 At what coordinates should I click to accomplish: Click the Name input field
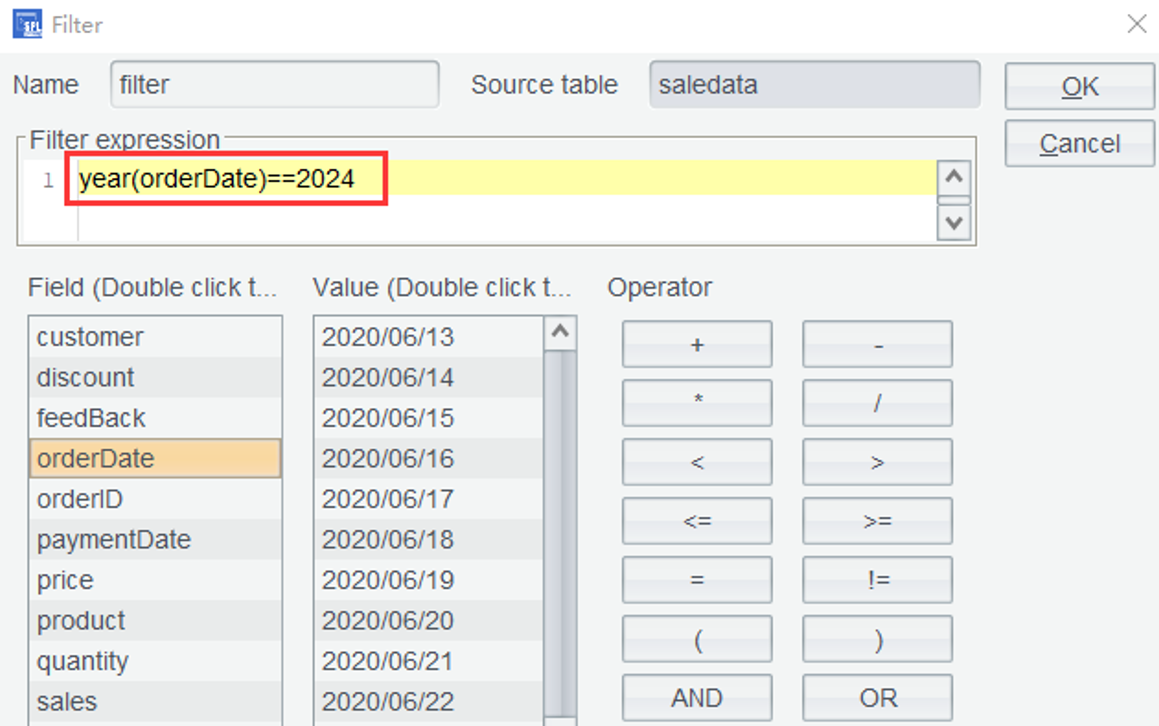coord(274,85)
